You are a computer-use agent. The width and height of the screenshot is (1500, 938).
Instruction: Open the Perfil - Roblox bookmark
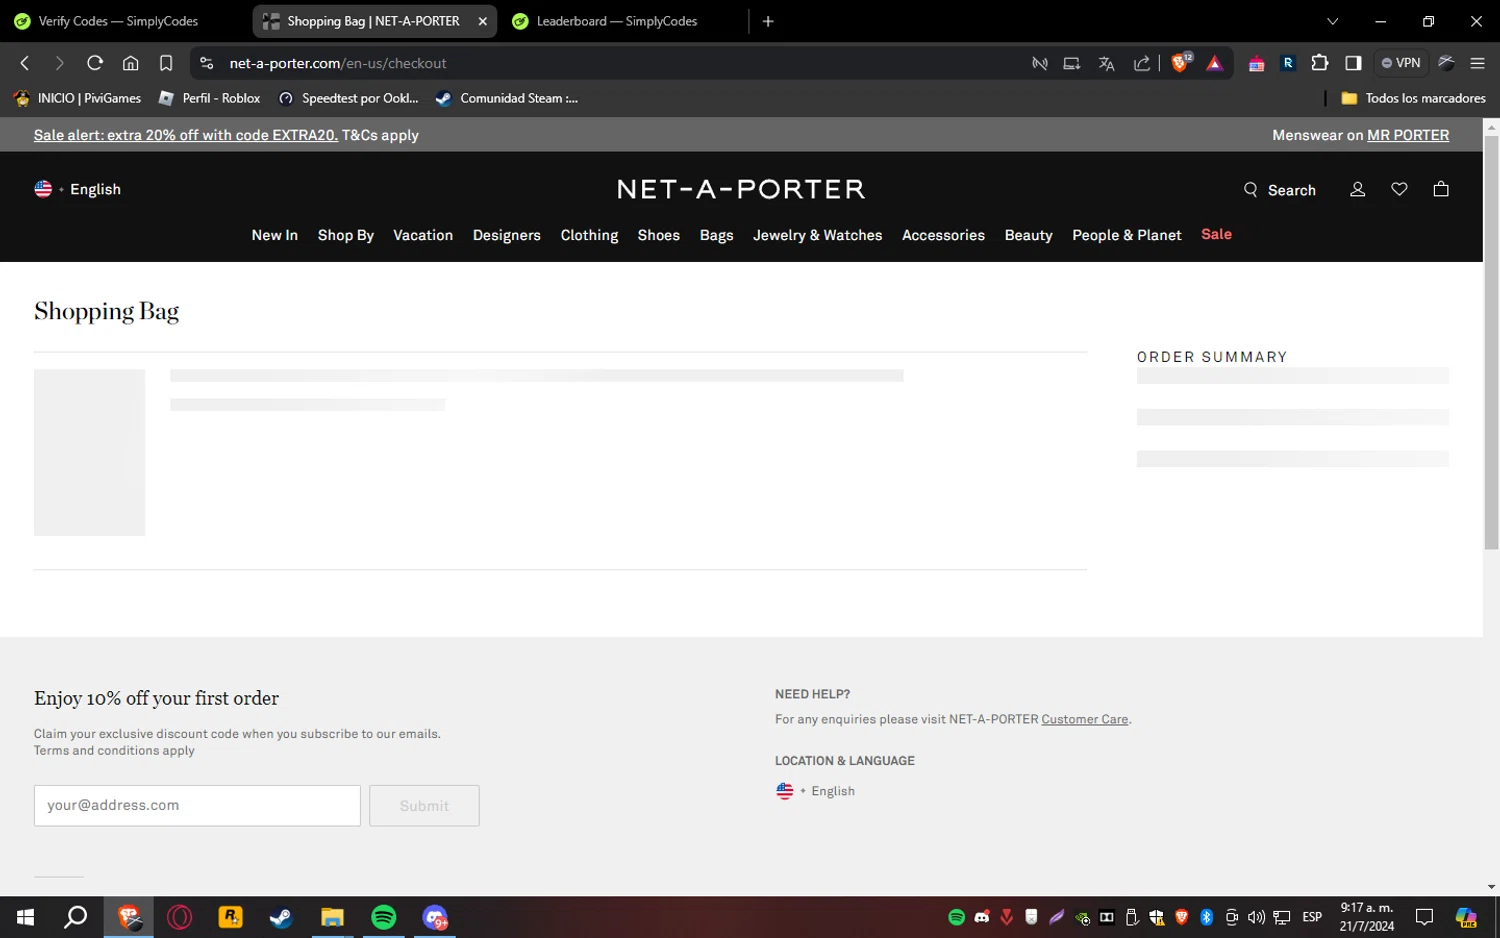[x=210, y=98]
